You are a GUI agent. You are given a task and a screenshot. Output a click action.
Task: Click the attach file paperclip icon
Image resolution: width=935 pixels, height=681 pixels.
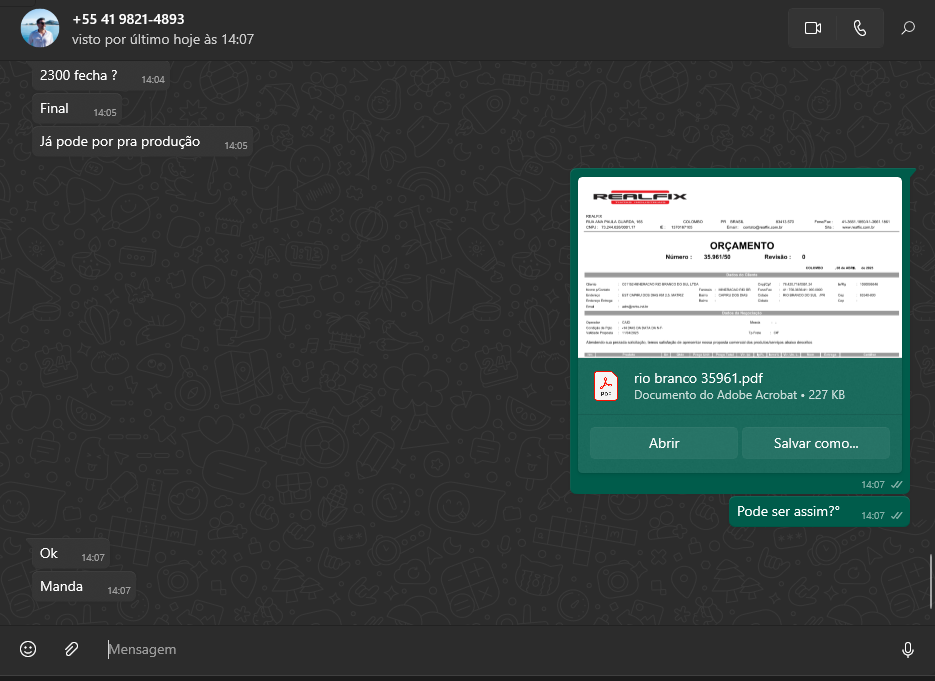pos(71,649)
